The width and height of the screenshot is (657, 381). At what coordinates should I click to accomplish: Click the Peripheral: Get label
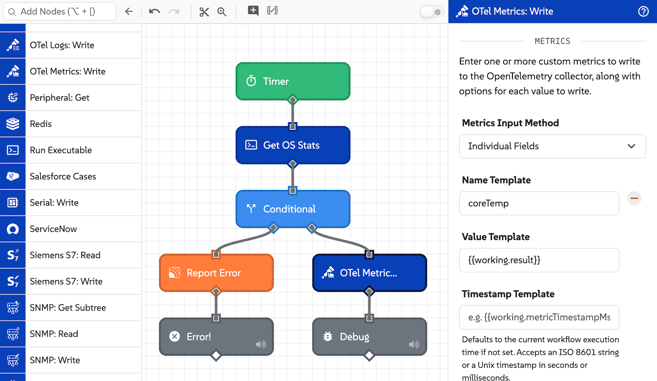pyautogui.click(x=59, y=98)
